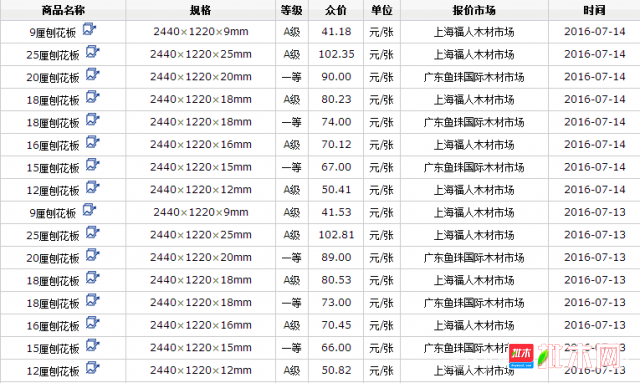
Task: Click the 众价 column header
Action: [x=336, y=10]
